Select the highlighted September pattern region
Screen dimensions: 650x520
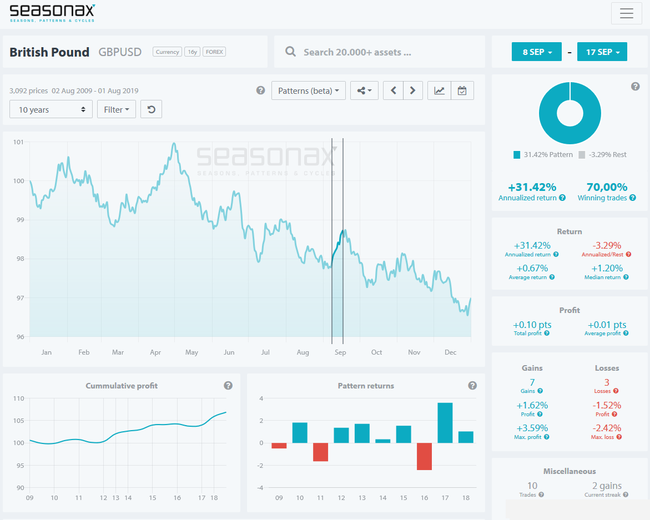[x=337, y=241]
